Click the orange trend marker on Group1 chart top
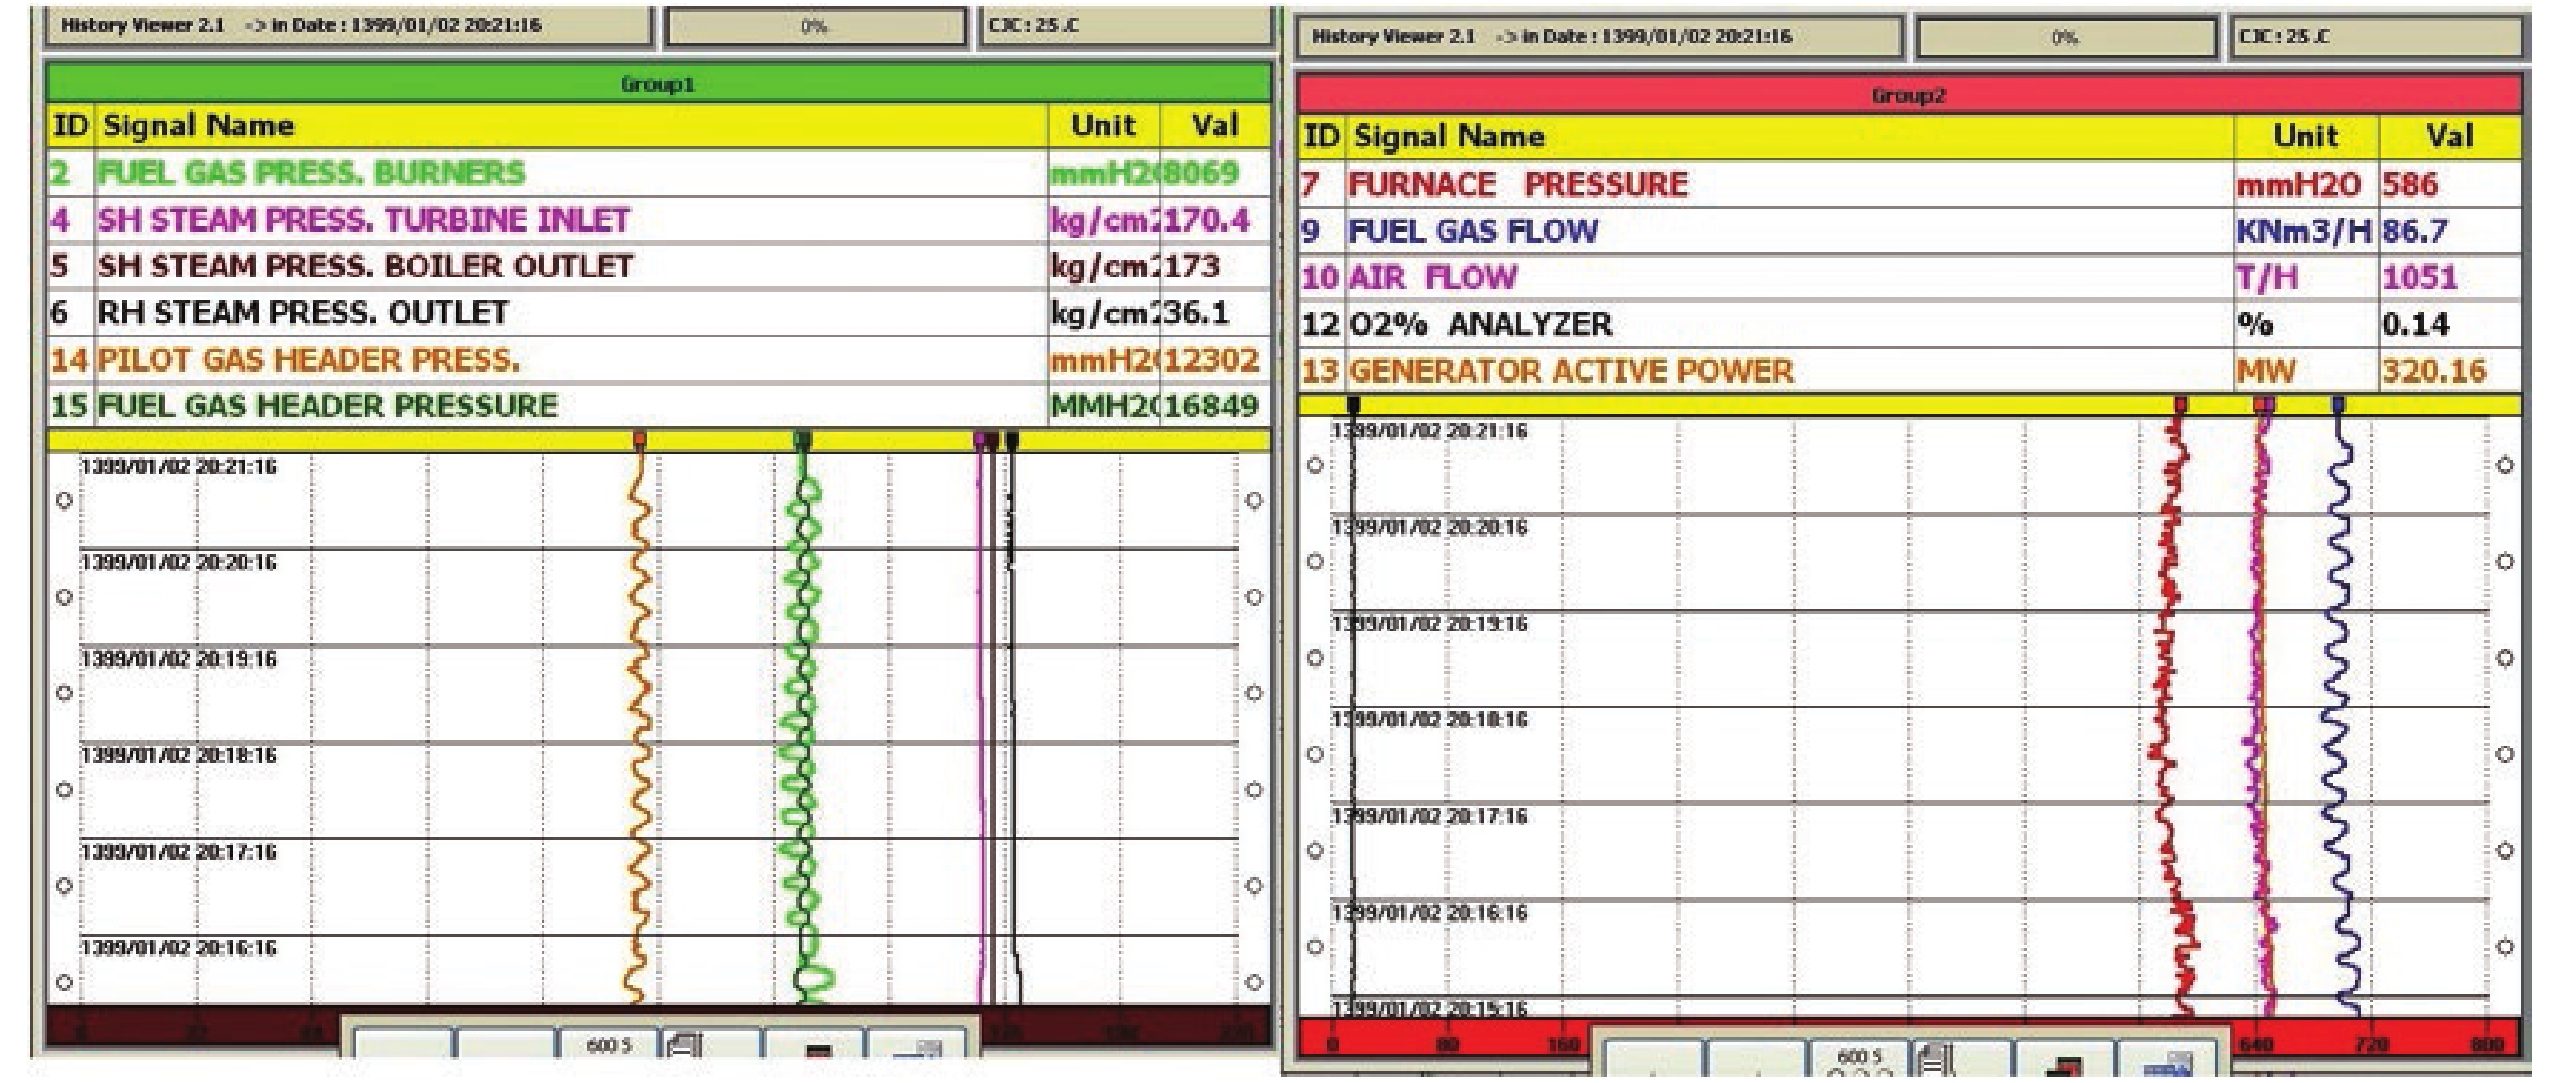2559x1083 pixels. 640,440
